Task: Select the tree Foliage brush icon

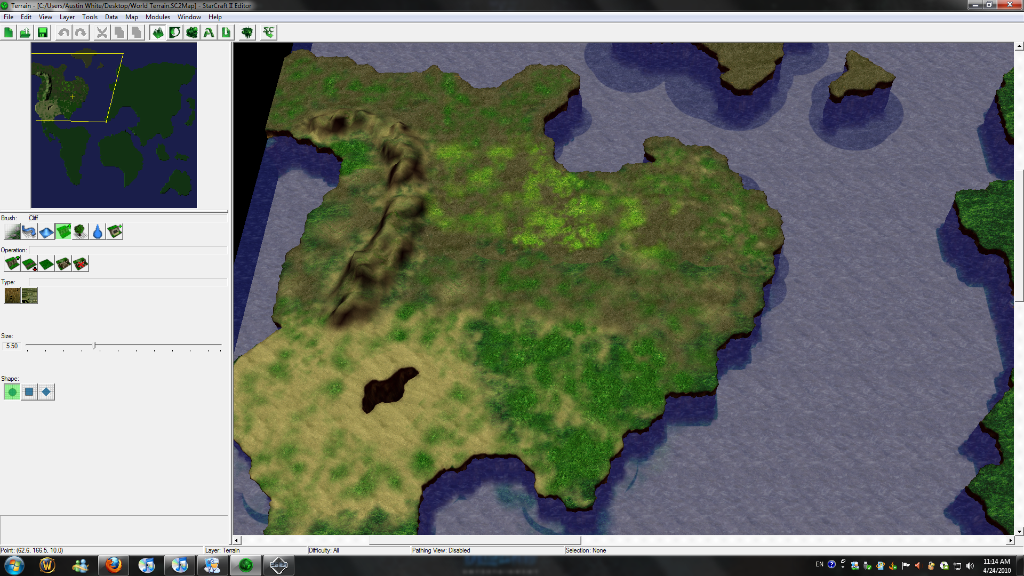Action: click(x=80, y=231)
